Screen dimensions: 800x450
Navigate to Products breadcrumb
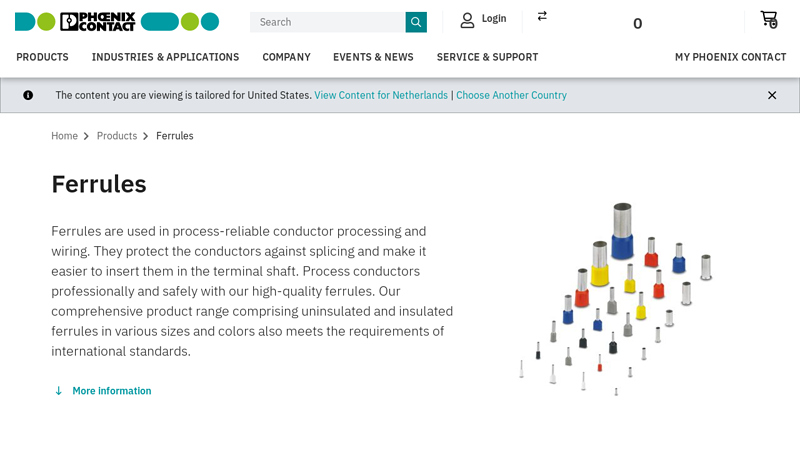[x=117, y=136]
